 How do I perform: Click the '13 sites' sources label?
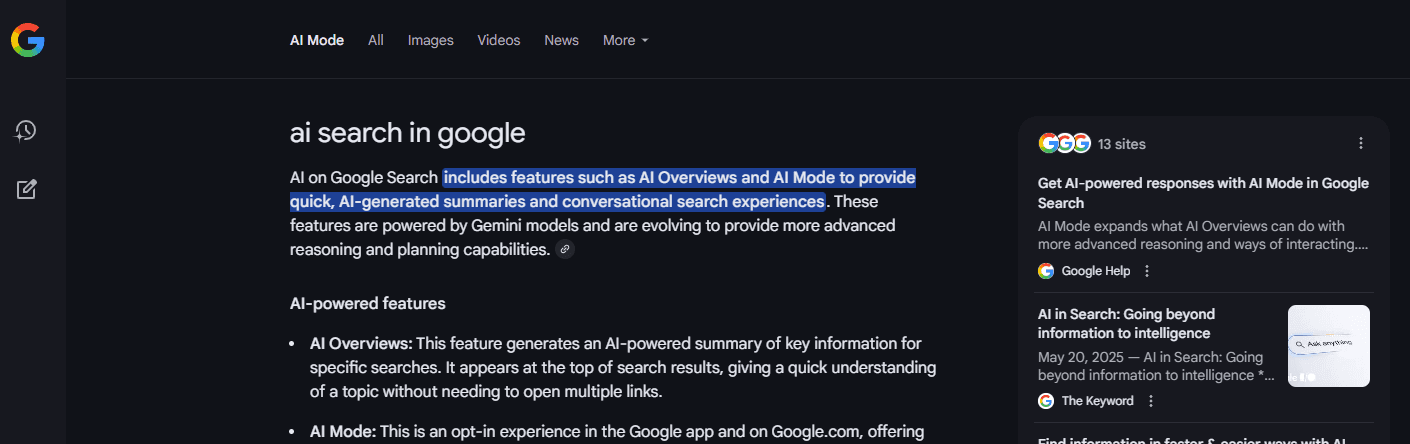pyautogui.click(x=1122, y=144)
